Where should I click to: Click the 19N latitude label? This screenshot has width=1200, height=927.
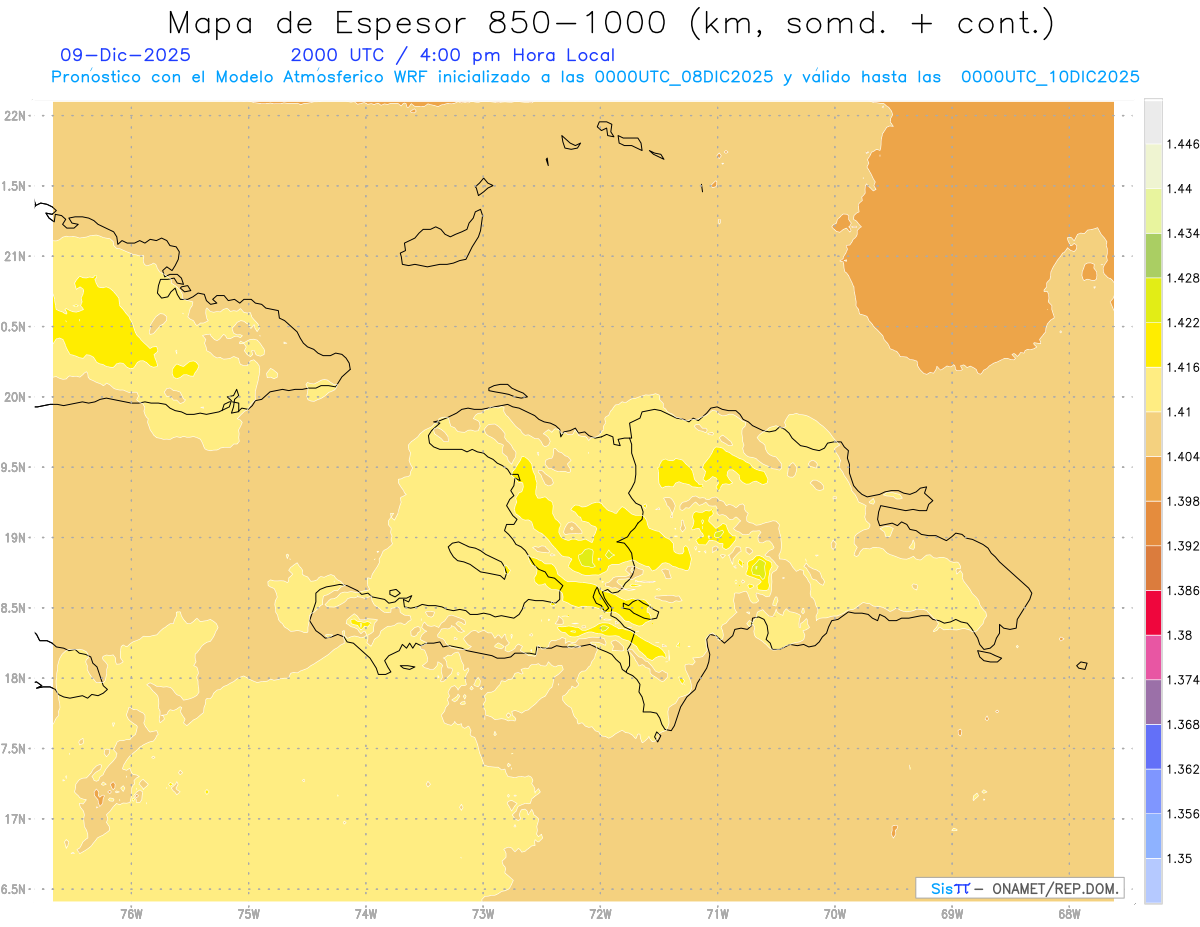(x=15, y=538)
